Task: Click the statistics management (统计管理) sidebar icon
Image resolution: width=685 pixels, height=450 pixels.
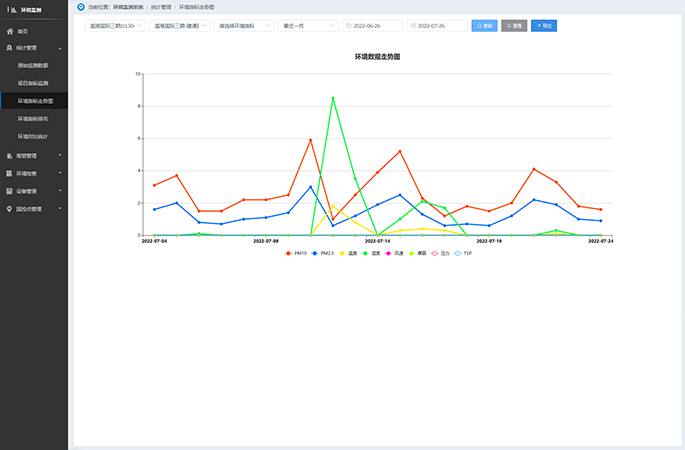Action: pyautogui.click(x=9, y=47)
